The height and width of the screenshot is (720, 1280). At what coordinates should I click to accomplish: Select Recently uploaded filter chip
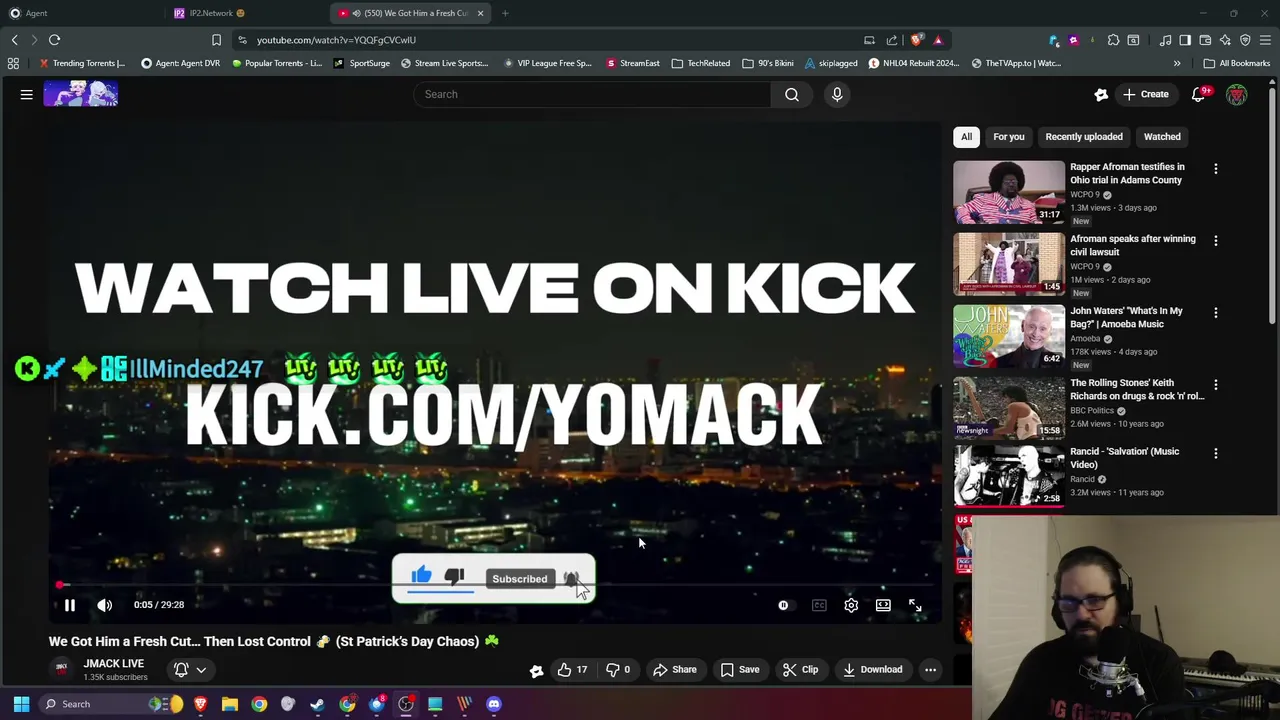tap(1084, 137)
